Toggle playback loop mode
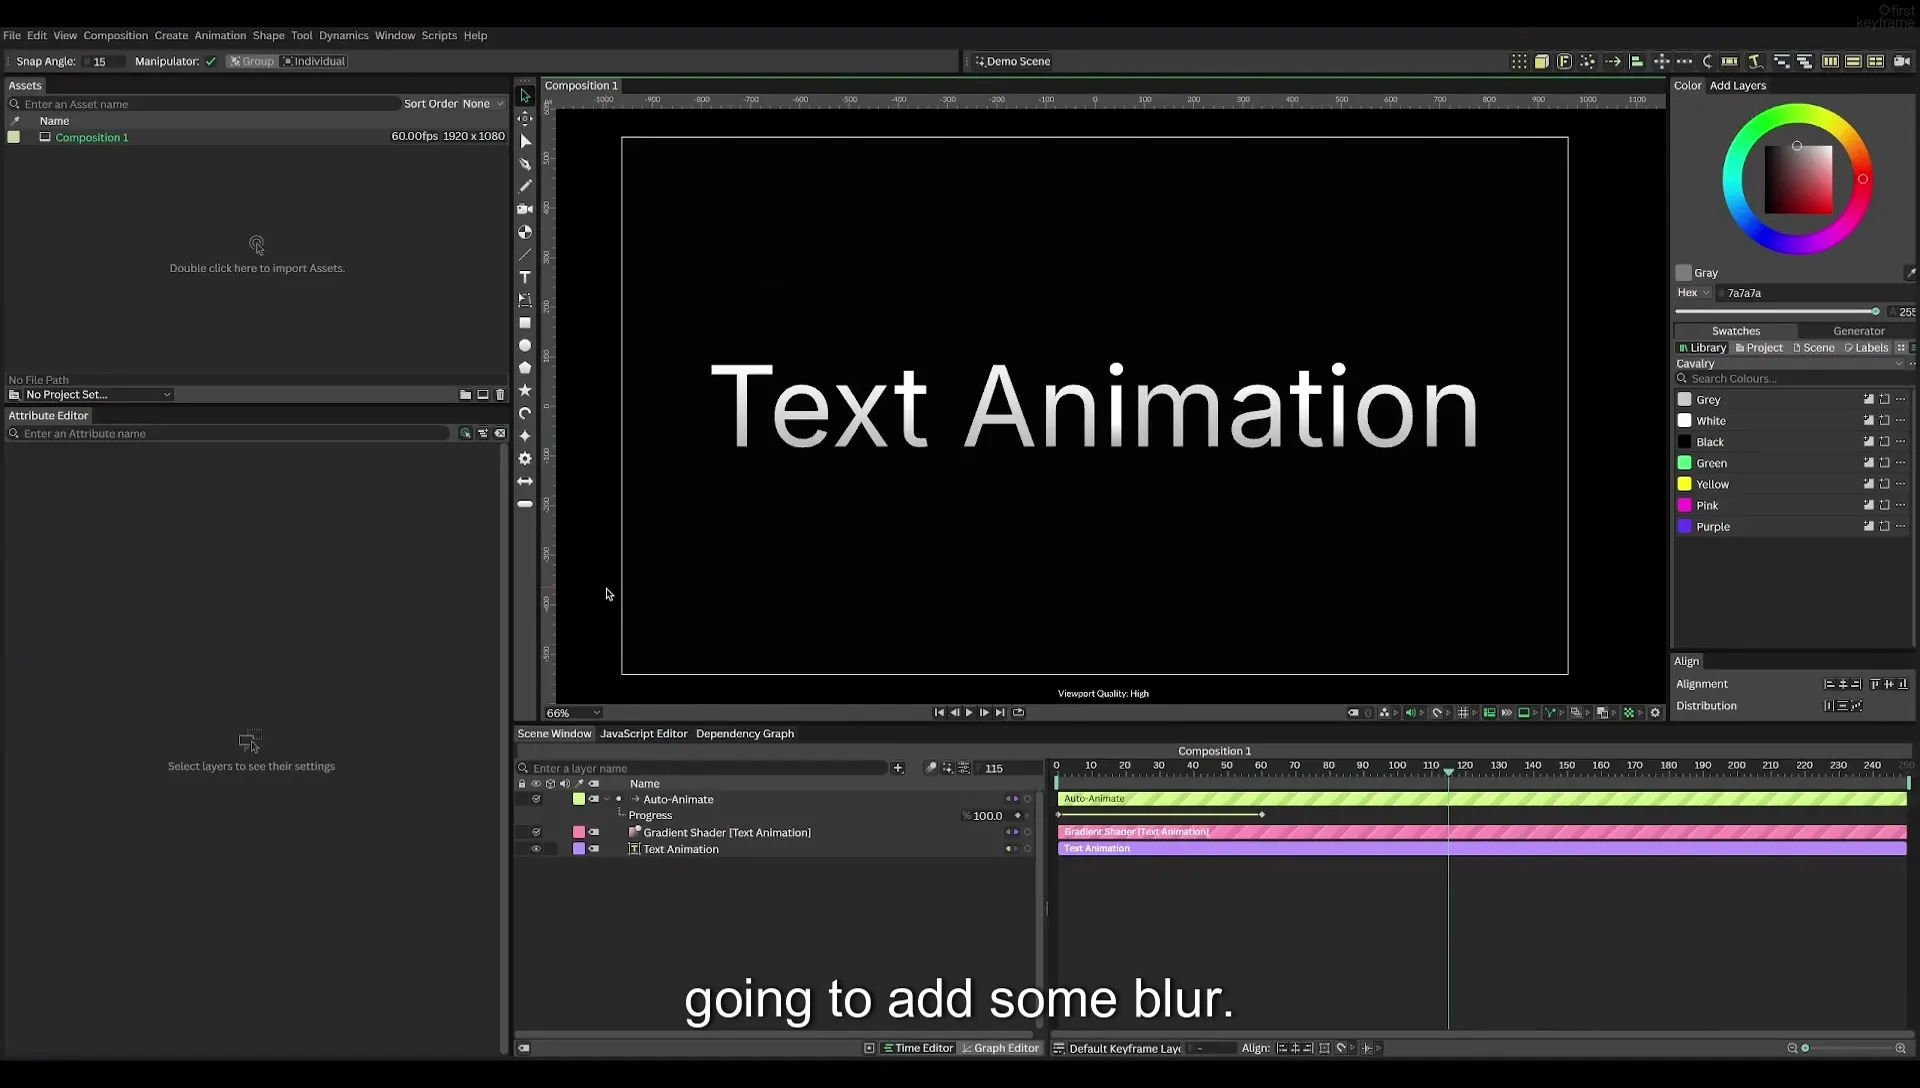Screen dimensions: 1920x1088 tap(1018, 713)
